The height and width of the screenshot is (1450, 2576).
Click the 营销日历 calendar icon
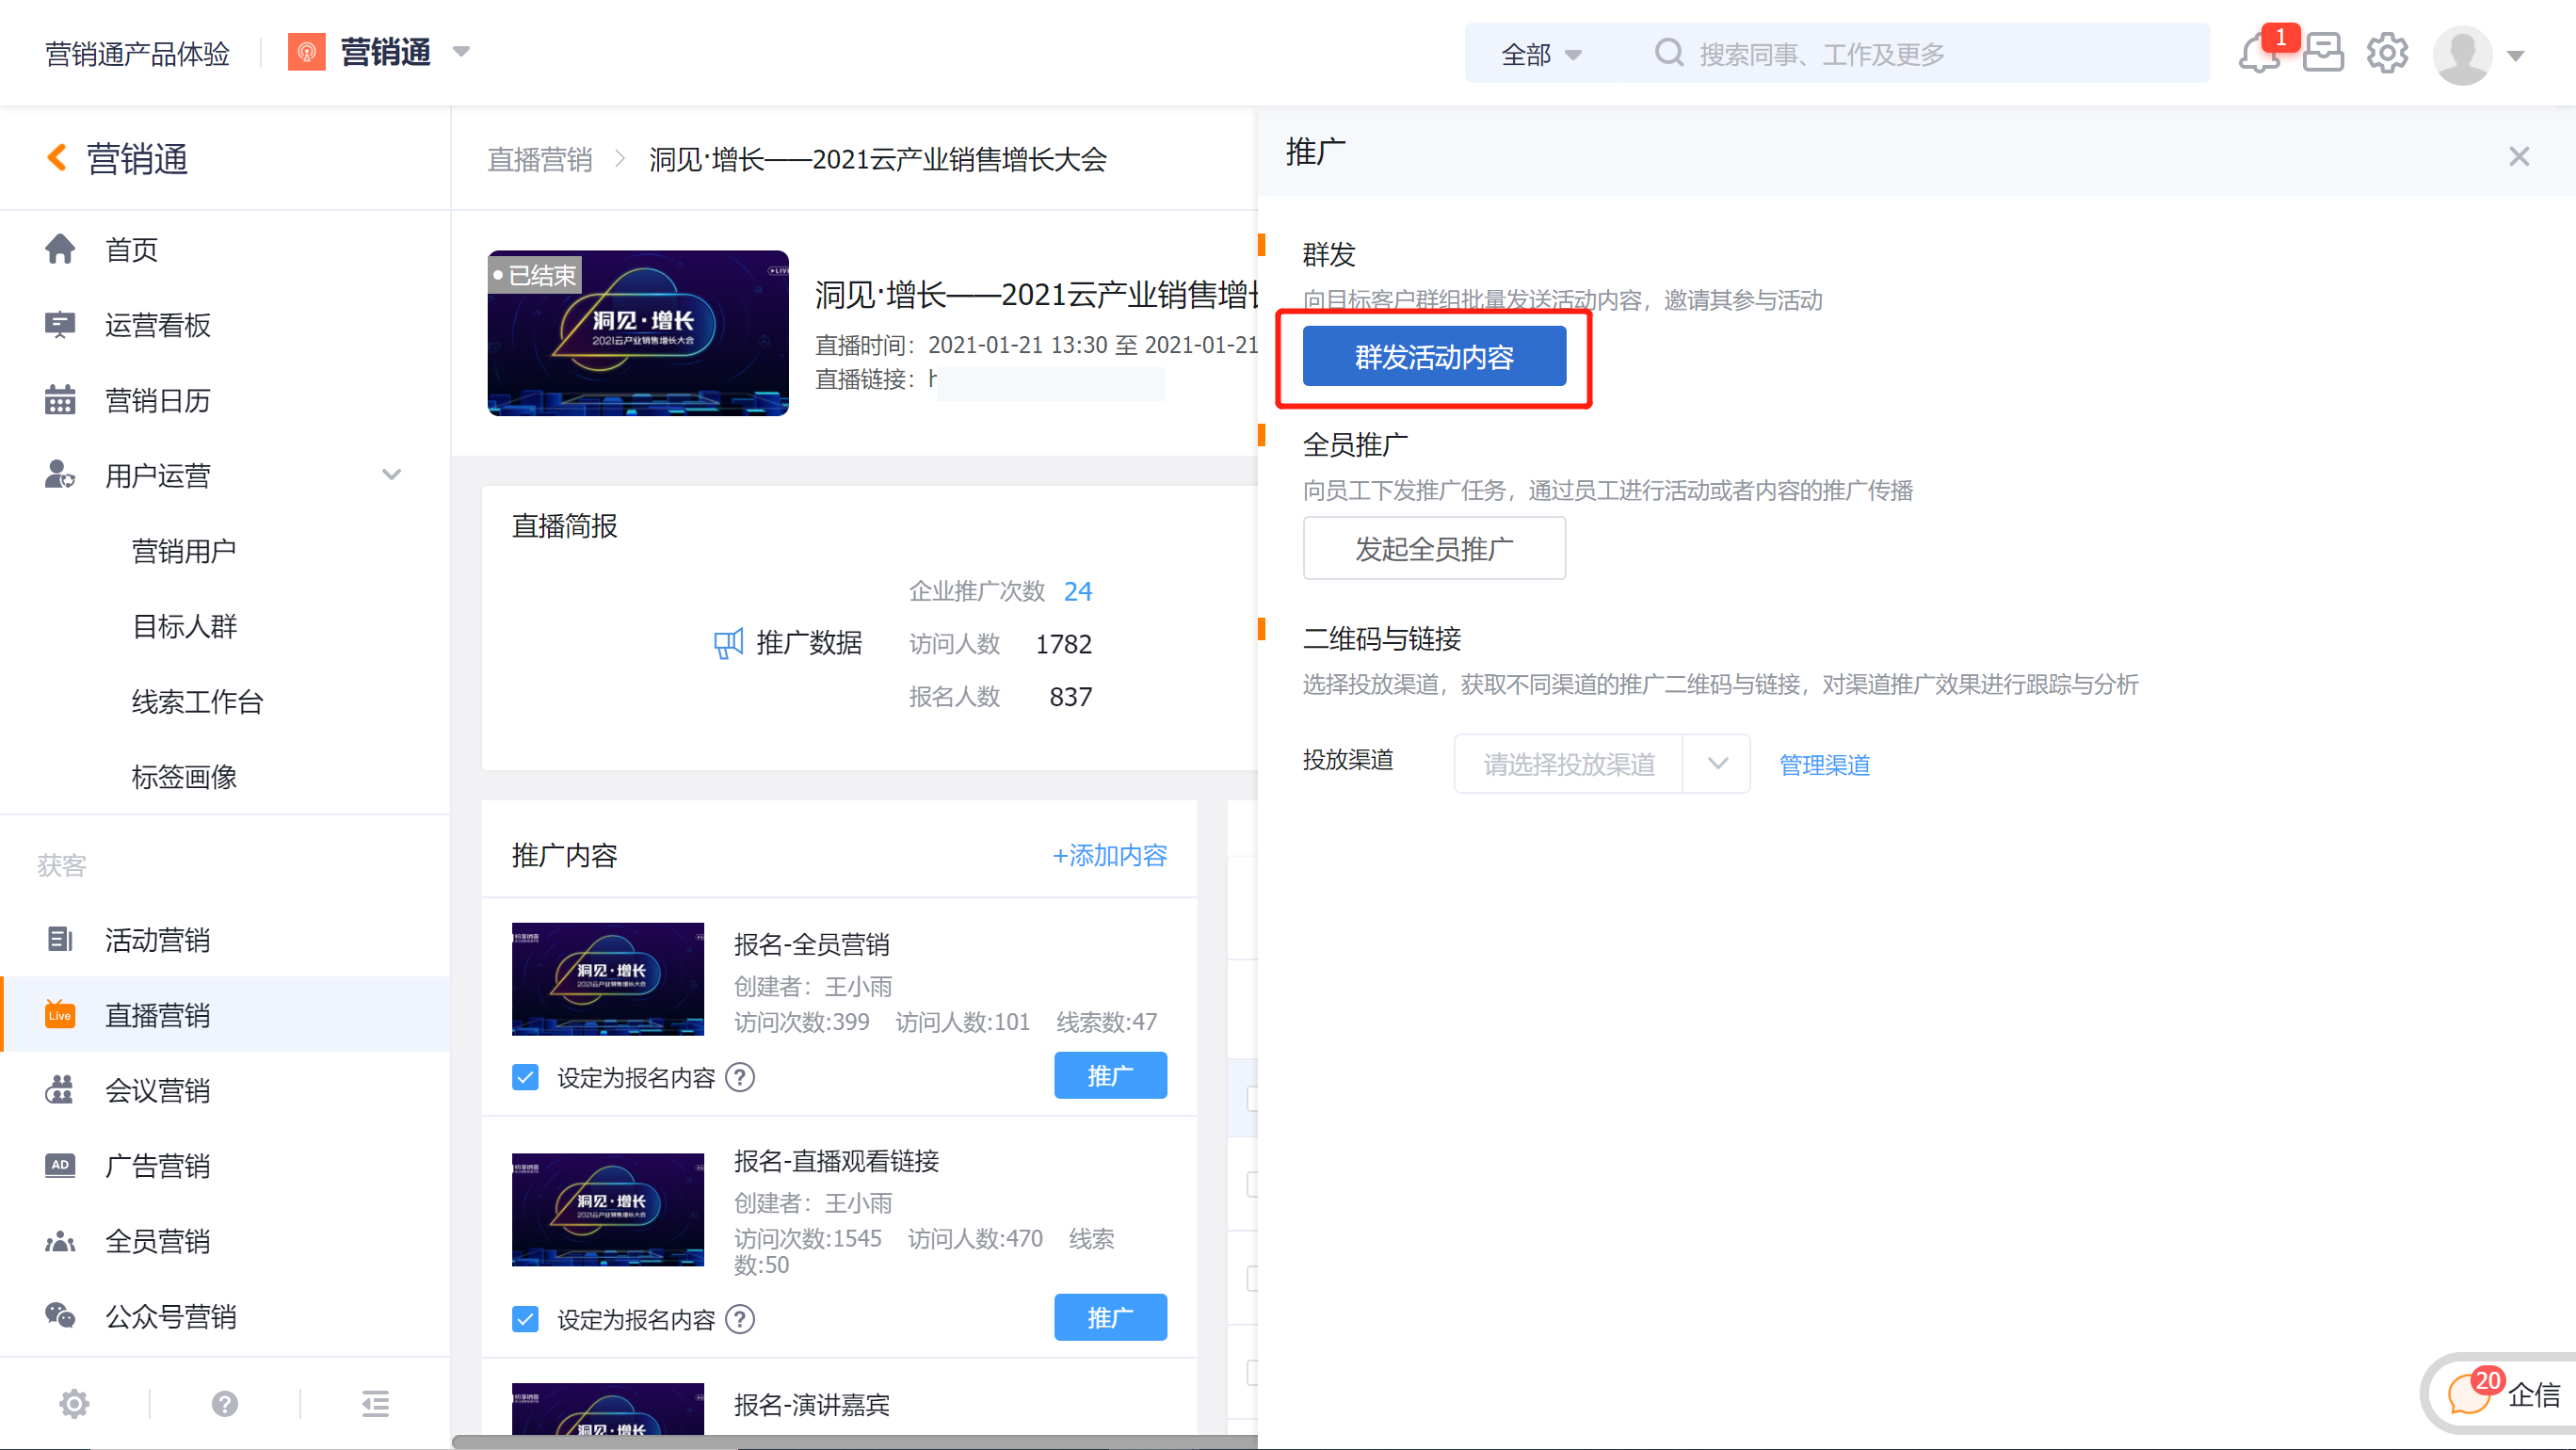pos(60,399)
